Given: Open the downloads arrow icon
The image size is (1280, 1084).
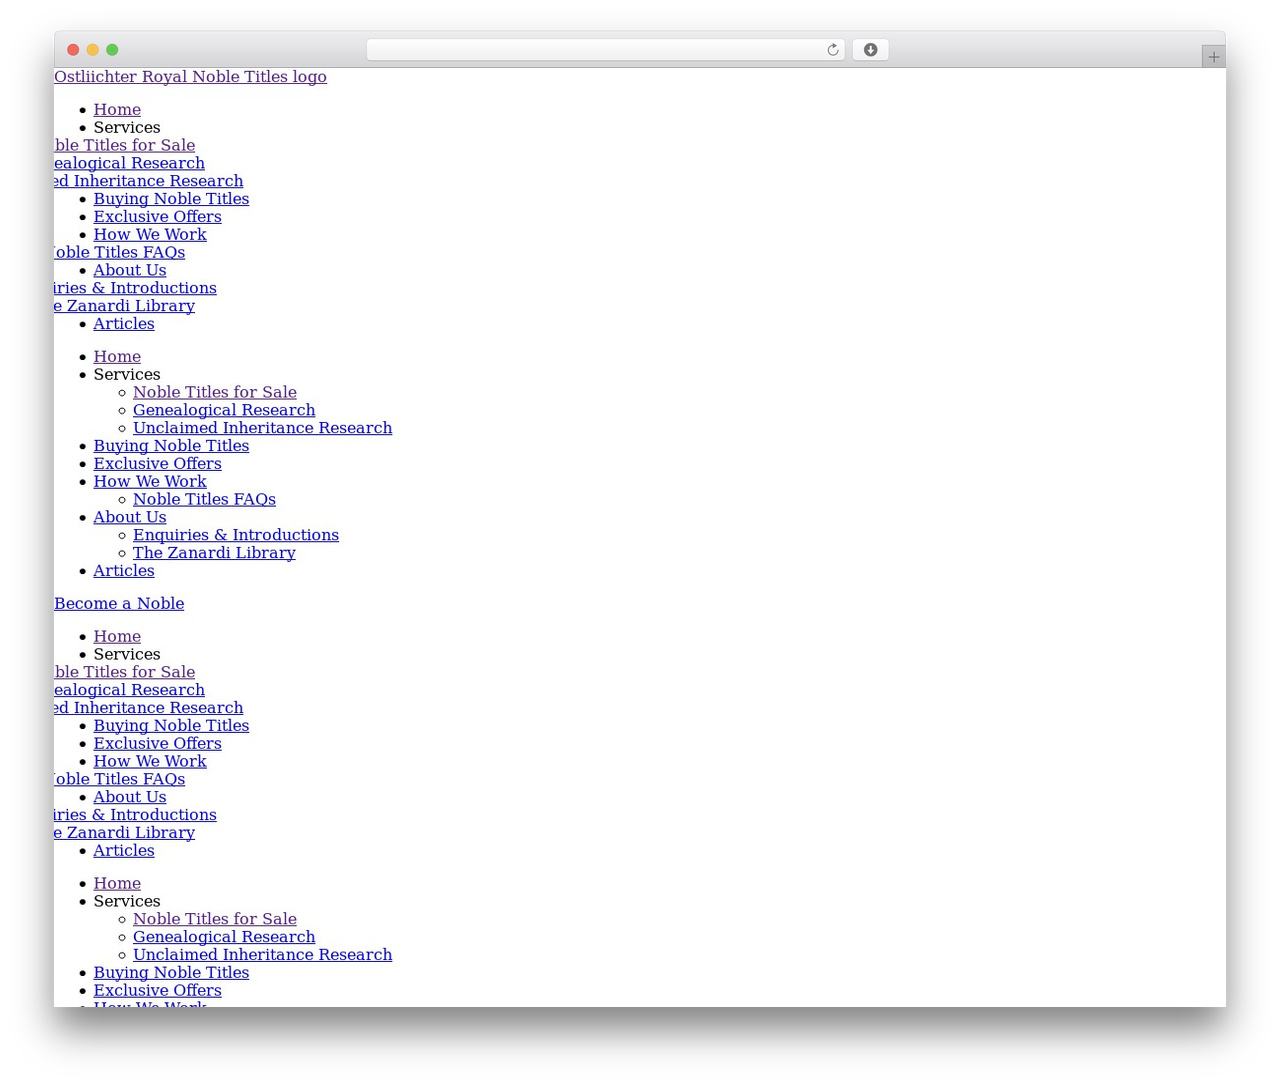Looking at the screenshot, I should 870,50.
